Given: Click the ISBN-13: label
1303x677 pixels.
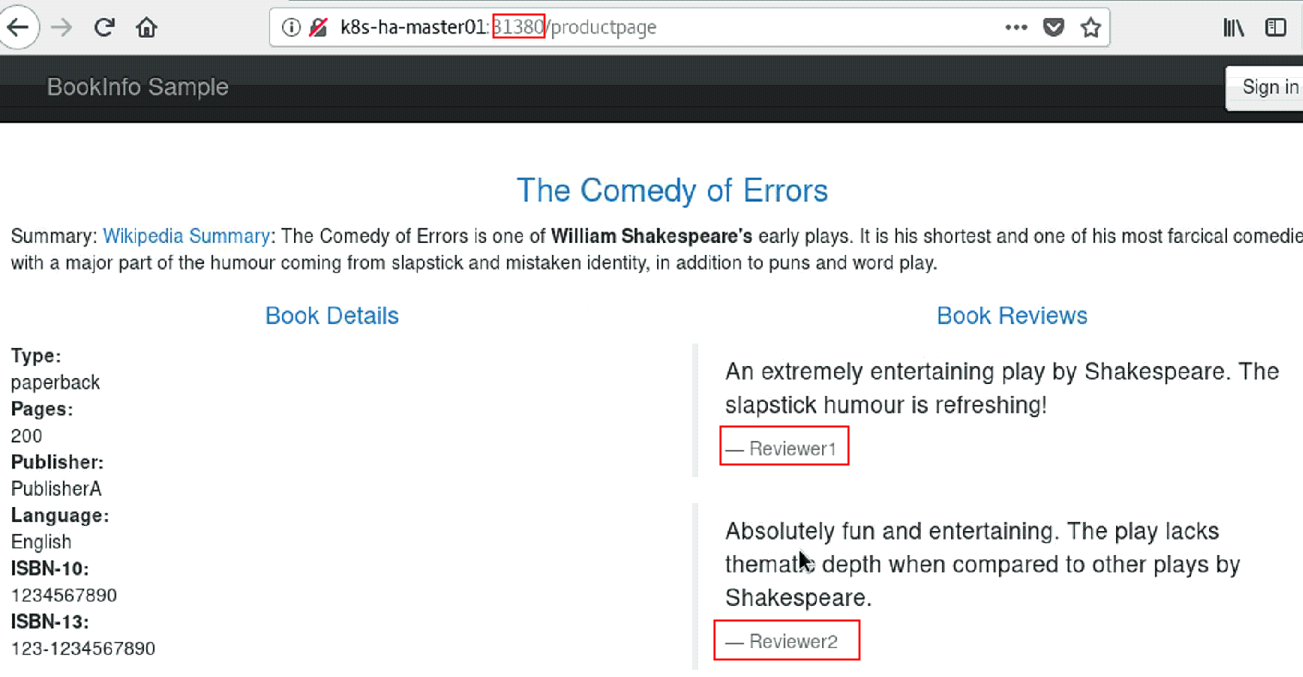Looking at the screenshot, I should tap(50, 622).
